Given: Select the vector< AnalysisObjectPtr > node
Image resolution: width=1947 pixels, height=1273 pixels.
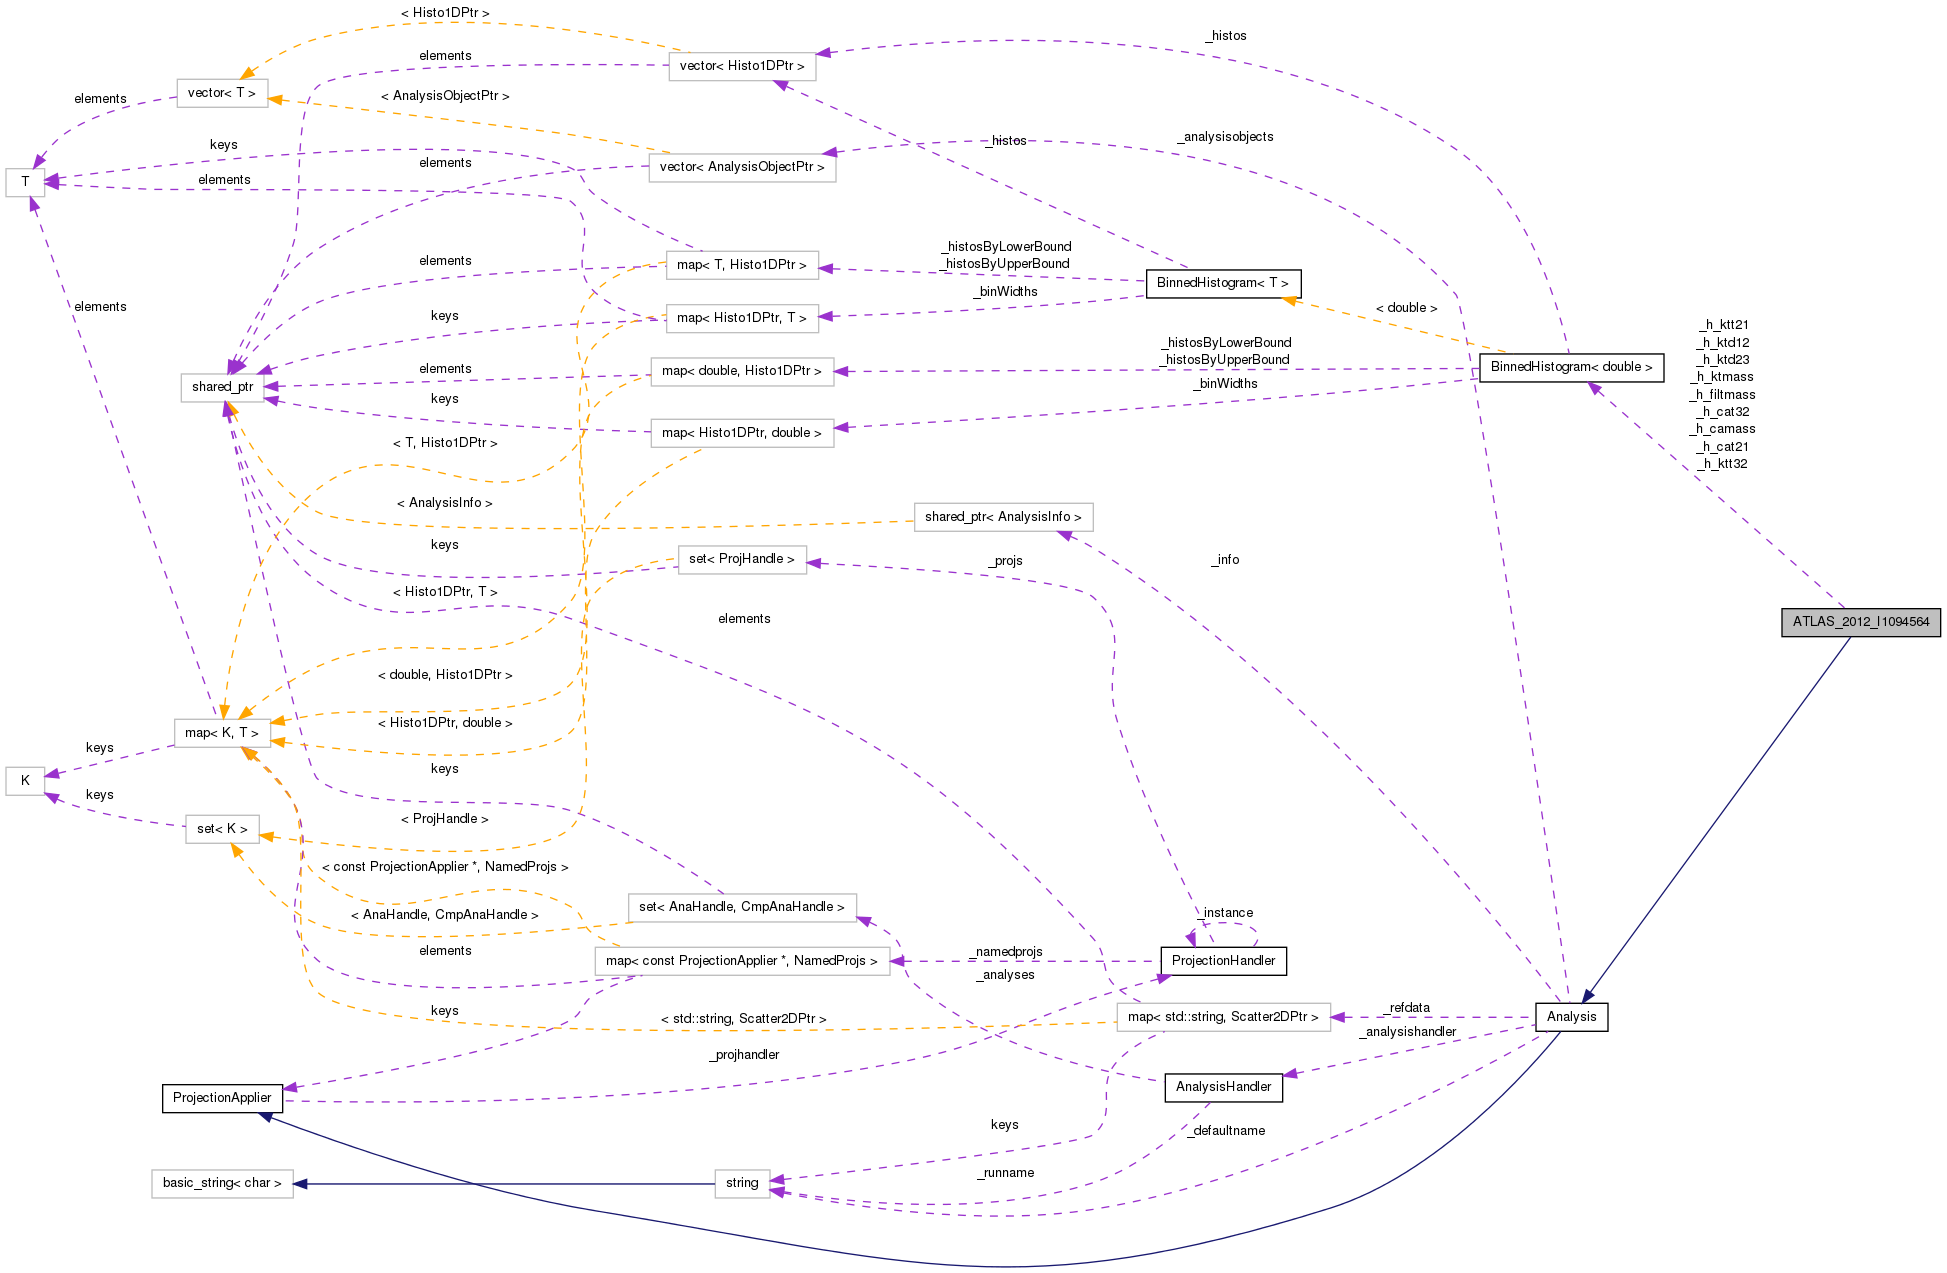Looking at the screenshot, I should [741, 167].
